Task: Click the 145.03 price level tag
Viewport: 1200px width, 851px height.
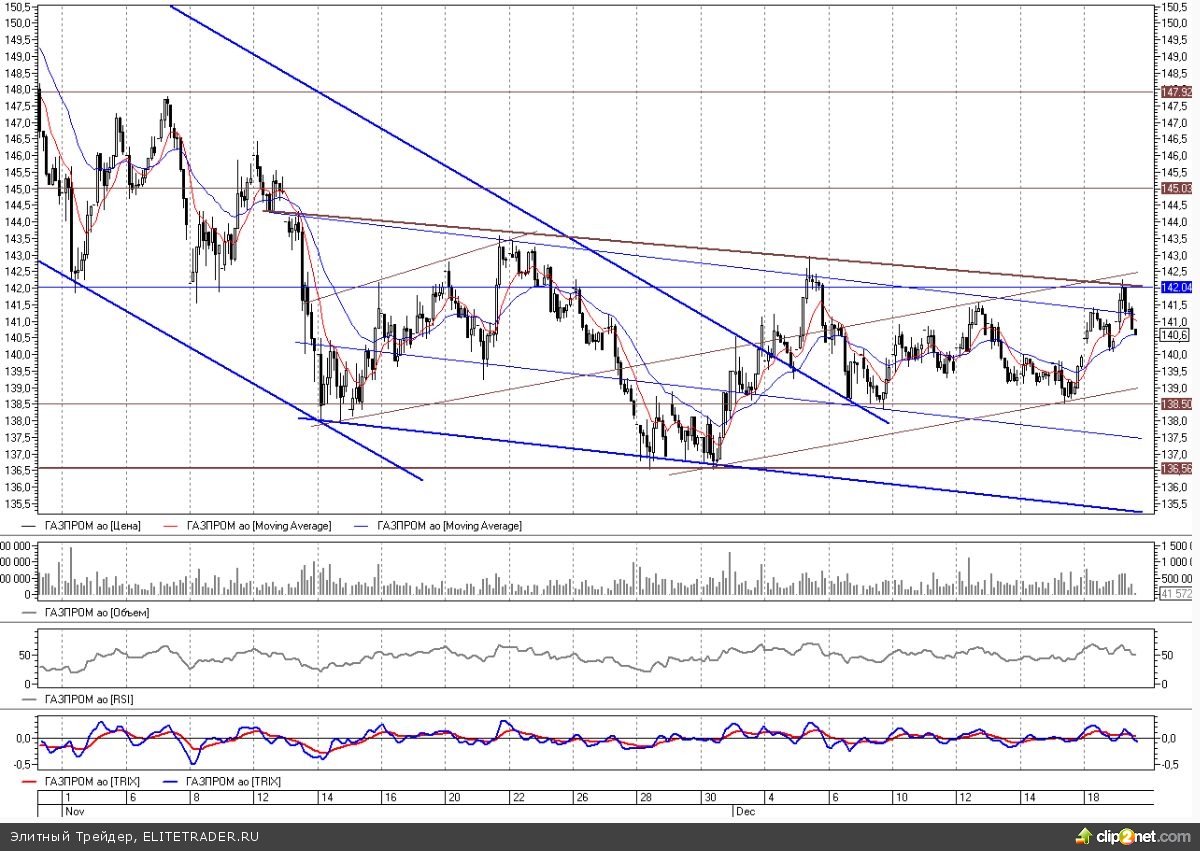Action: 1177,188
